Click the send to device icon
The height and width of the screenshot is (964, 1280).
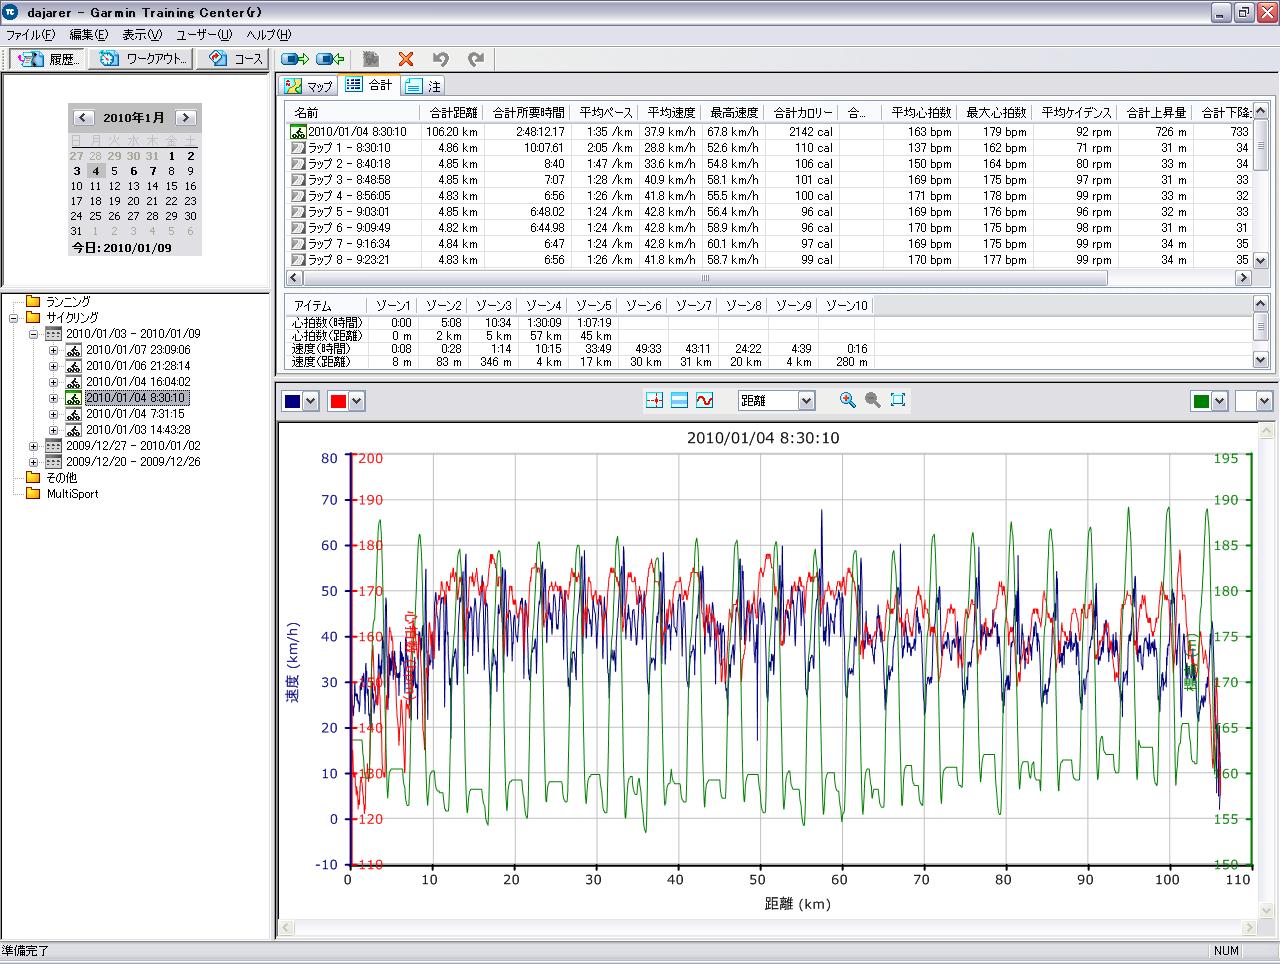(x=295, y=59)
